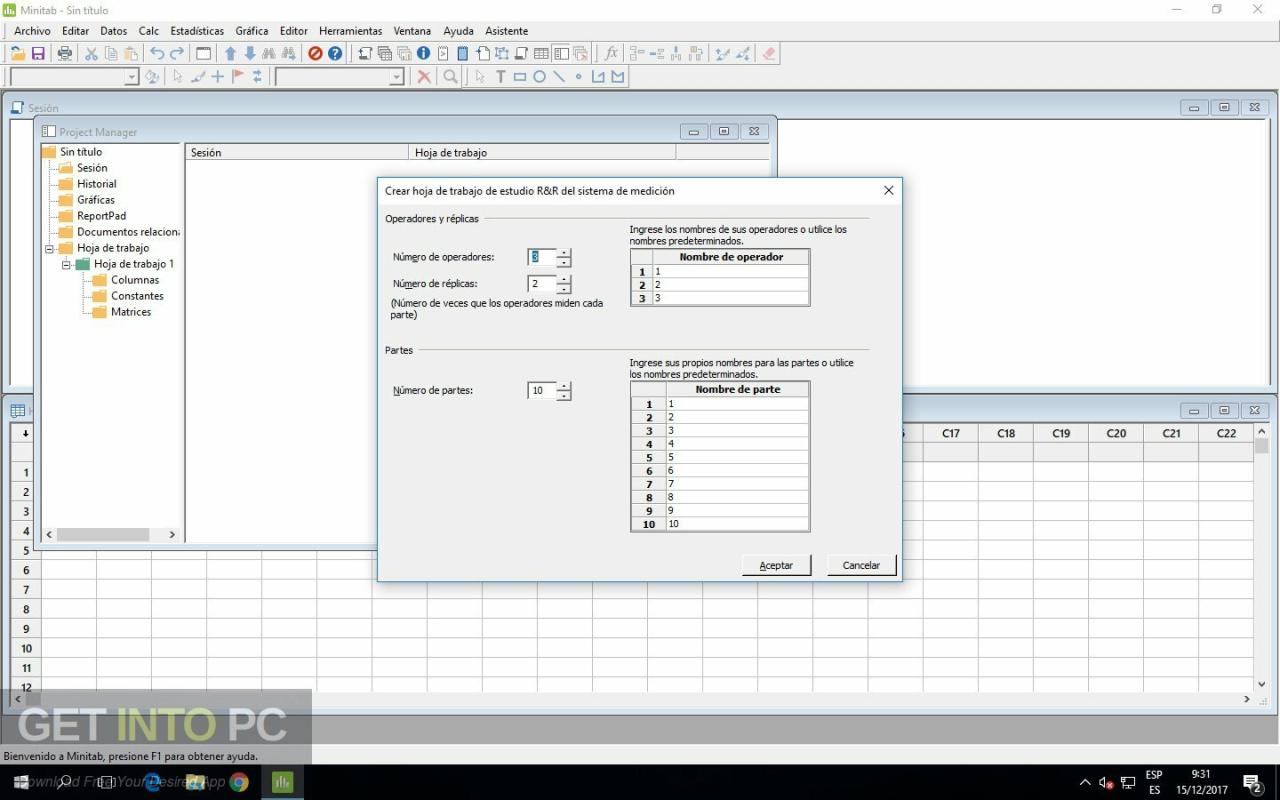Image resolution: width=1280 pixels, height=800 pixels.
Task: Open the Windows notification center icon
Action: point(1252,782)
